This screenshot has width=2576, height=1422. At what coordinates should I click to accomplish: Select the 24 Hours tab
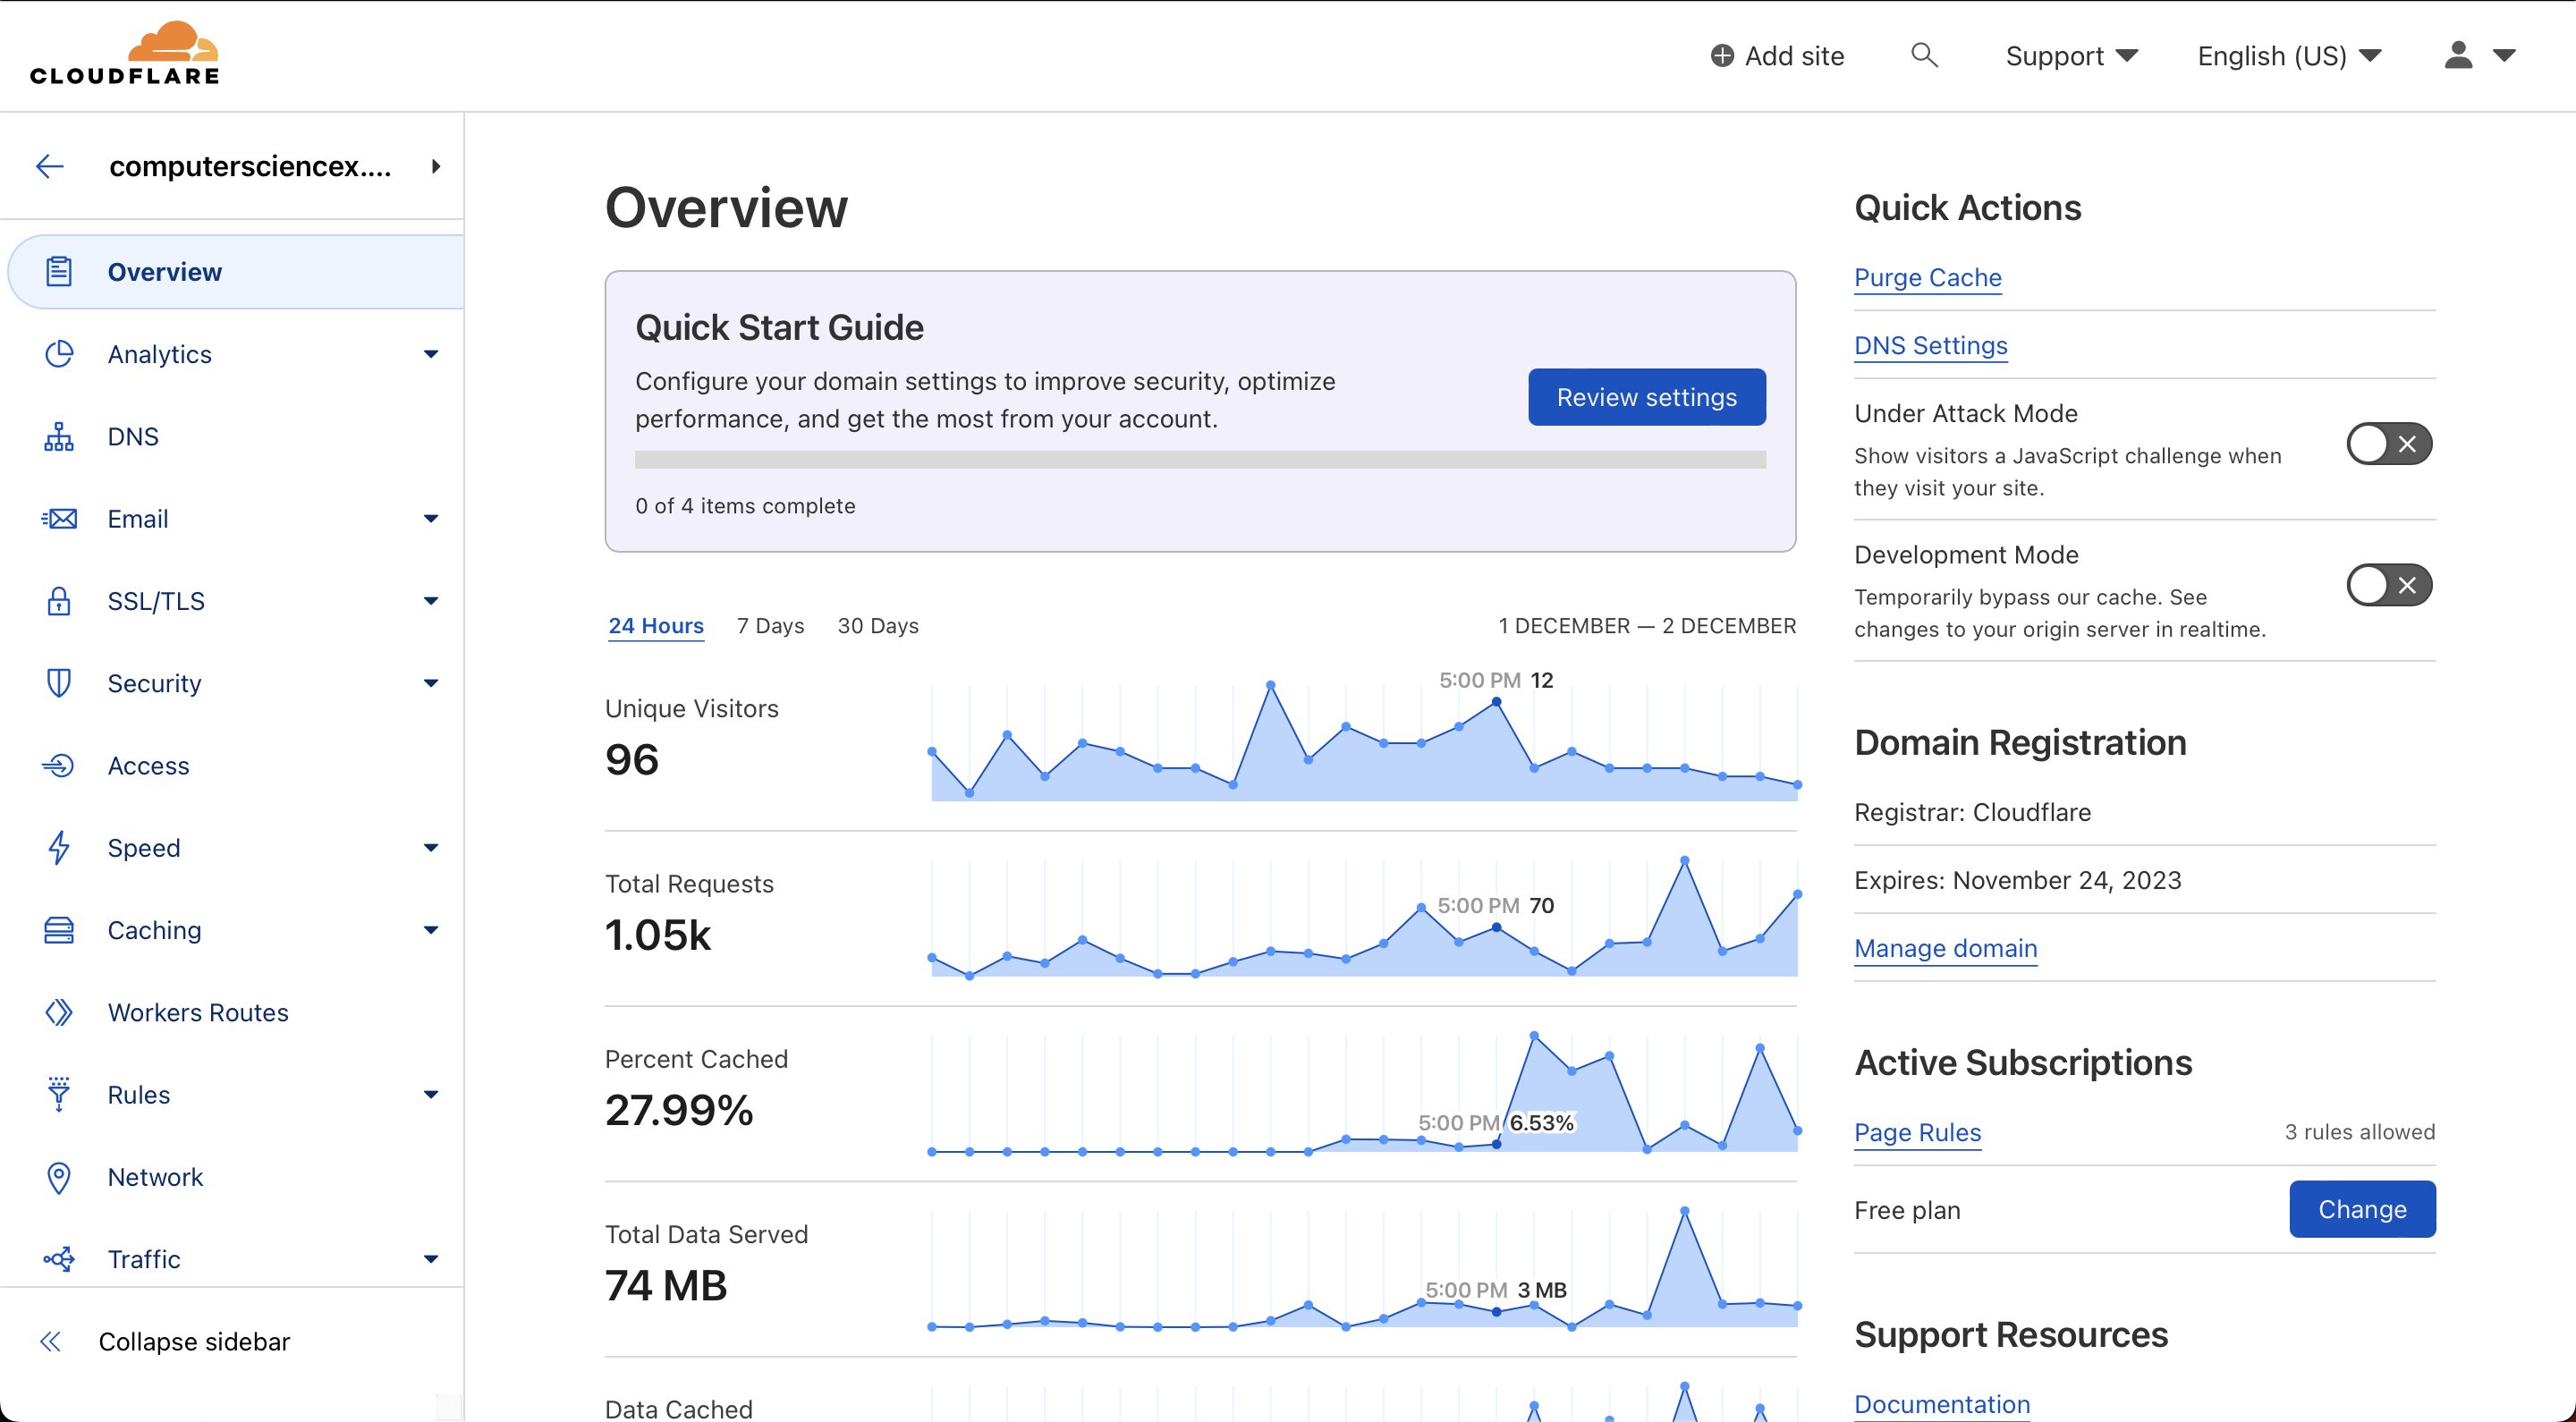click(656, 626)
